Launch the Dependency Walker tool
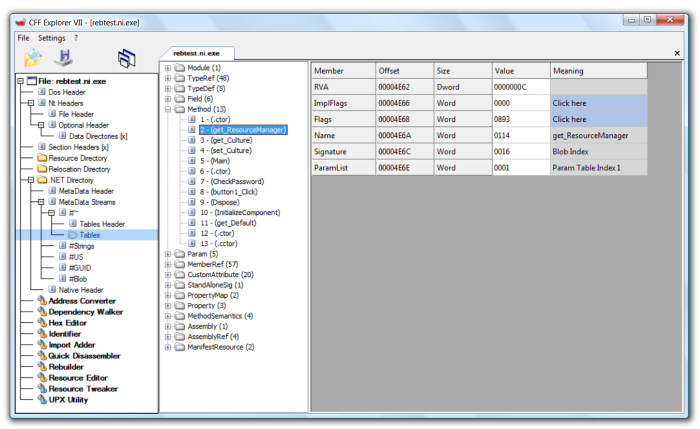 click(x=85, y=311)
